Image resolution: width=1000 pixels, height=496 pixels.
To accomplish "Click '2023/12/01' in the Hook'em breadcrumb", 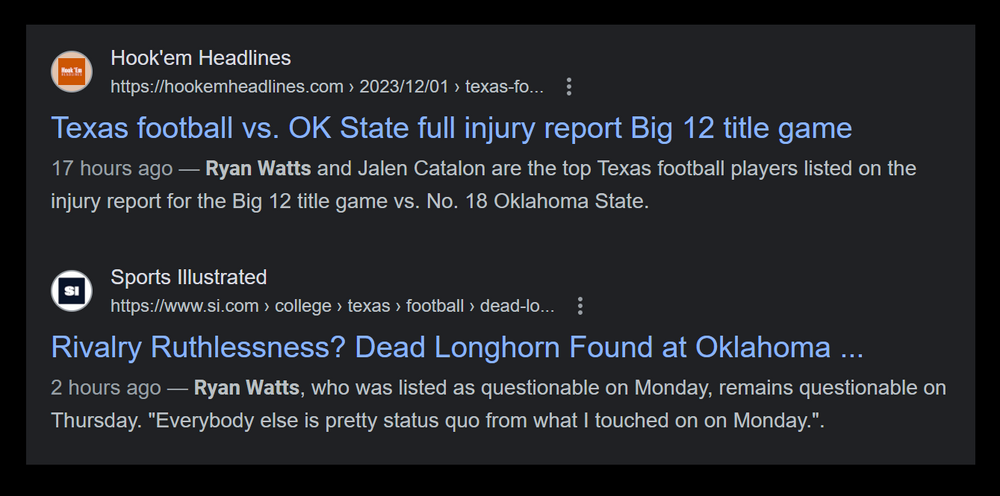I will pos(404,87).
